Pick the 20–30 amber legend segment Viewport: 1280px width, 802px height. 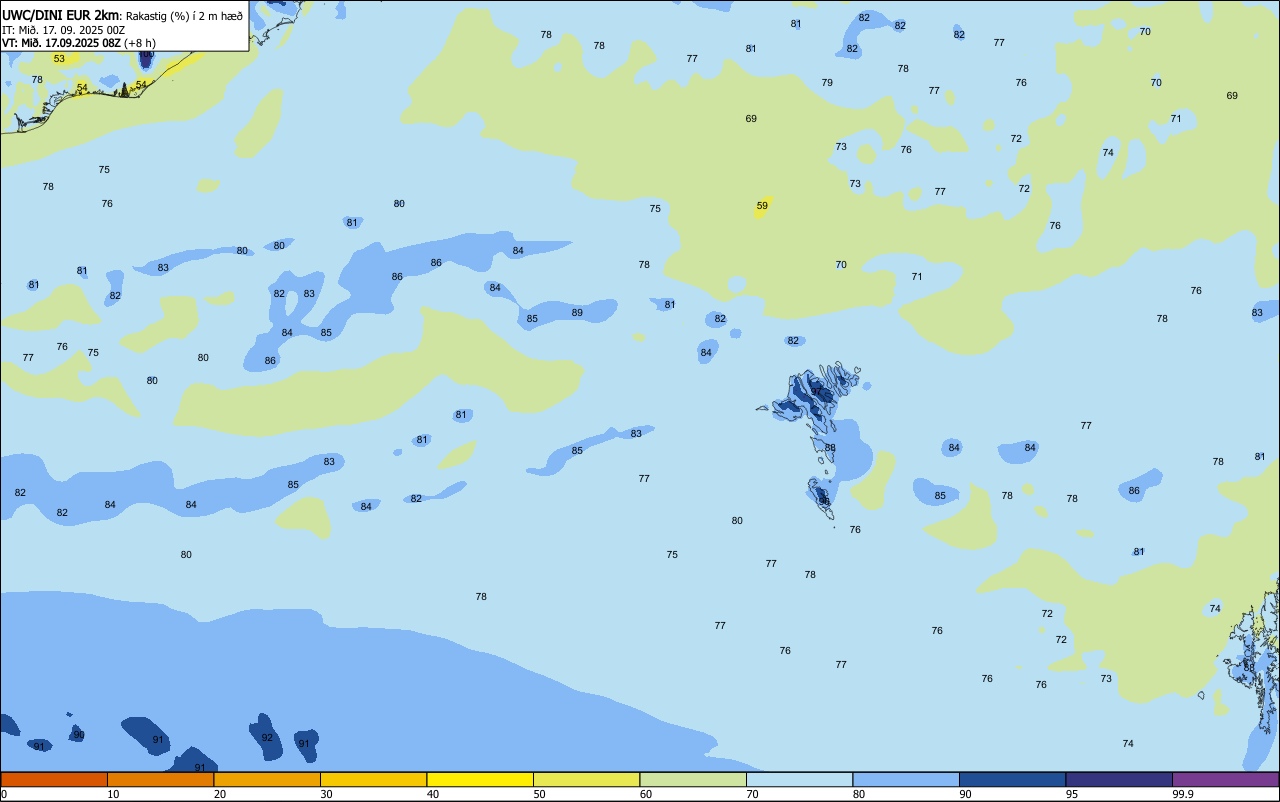pos(267,779)
